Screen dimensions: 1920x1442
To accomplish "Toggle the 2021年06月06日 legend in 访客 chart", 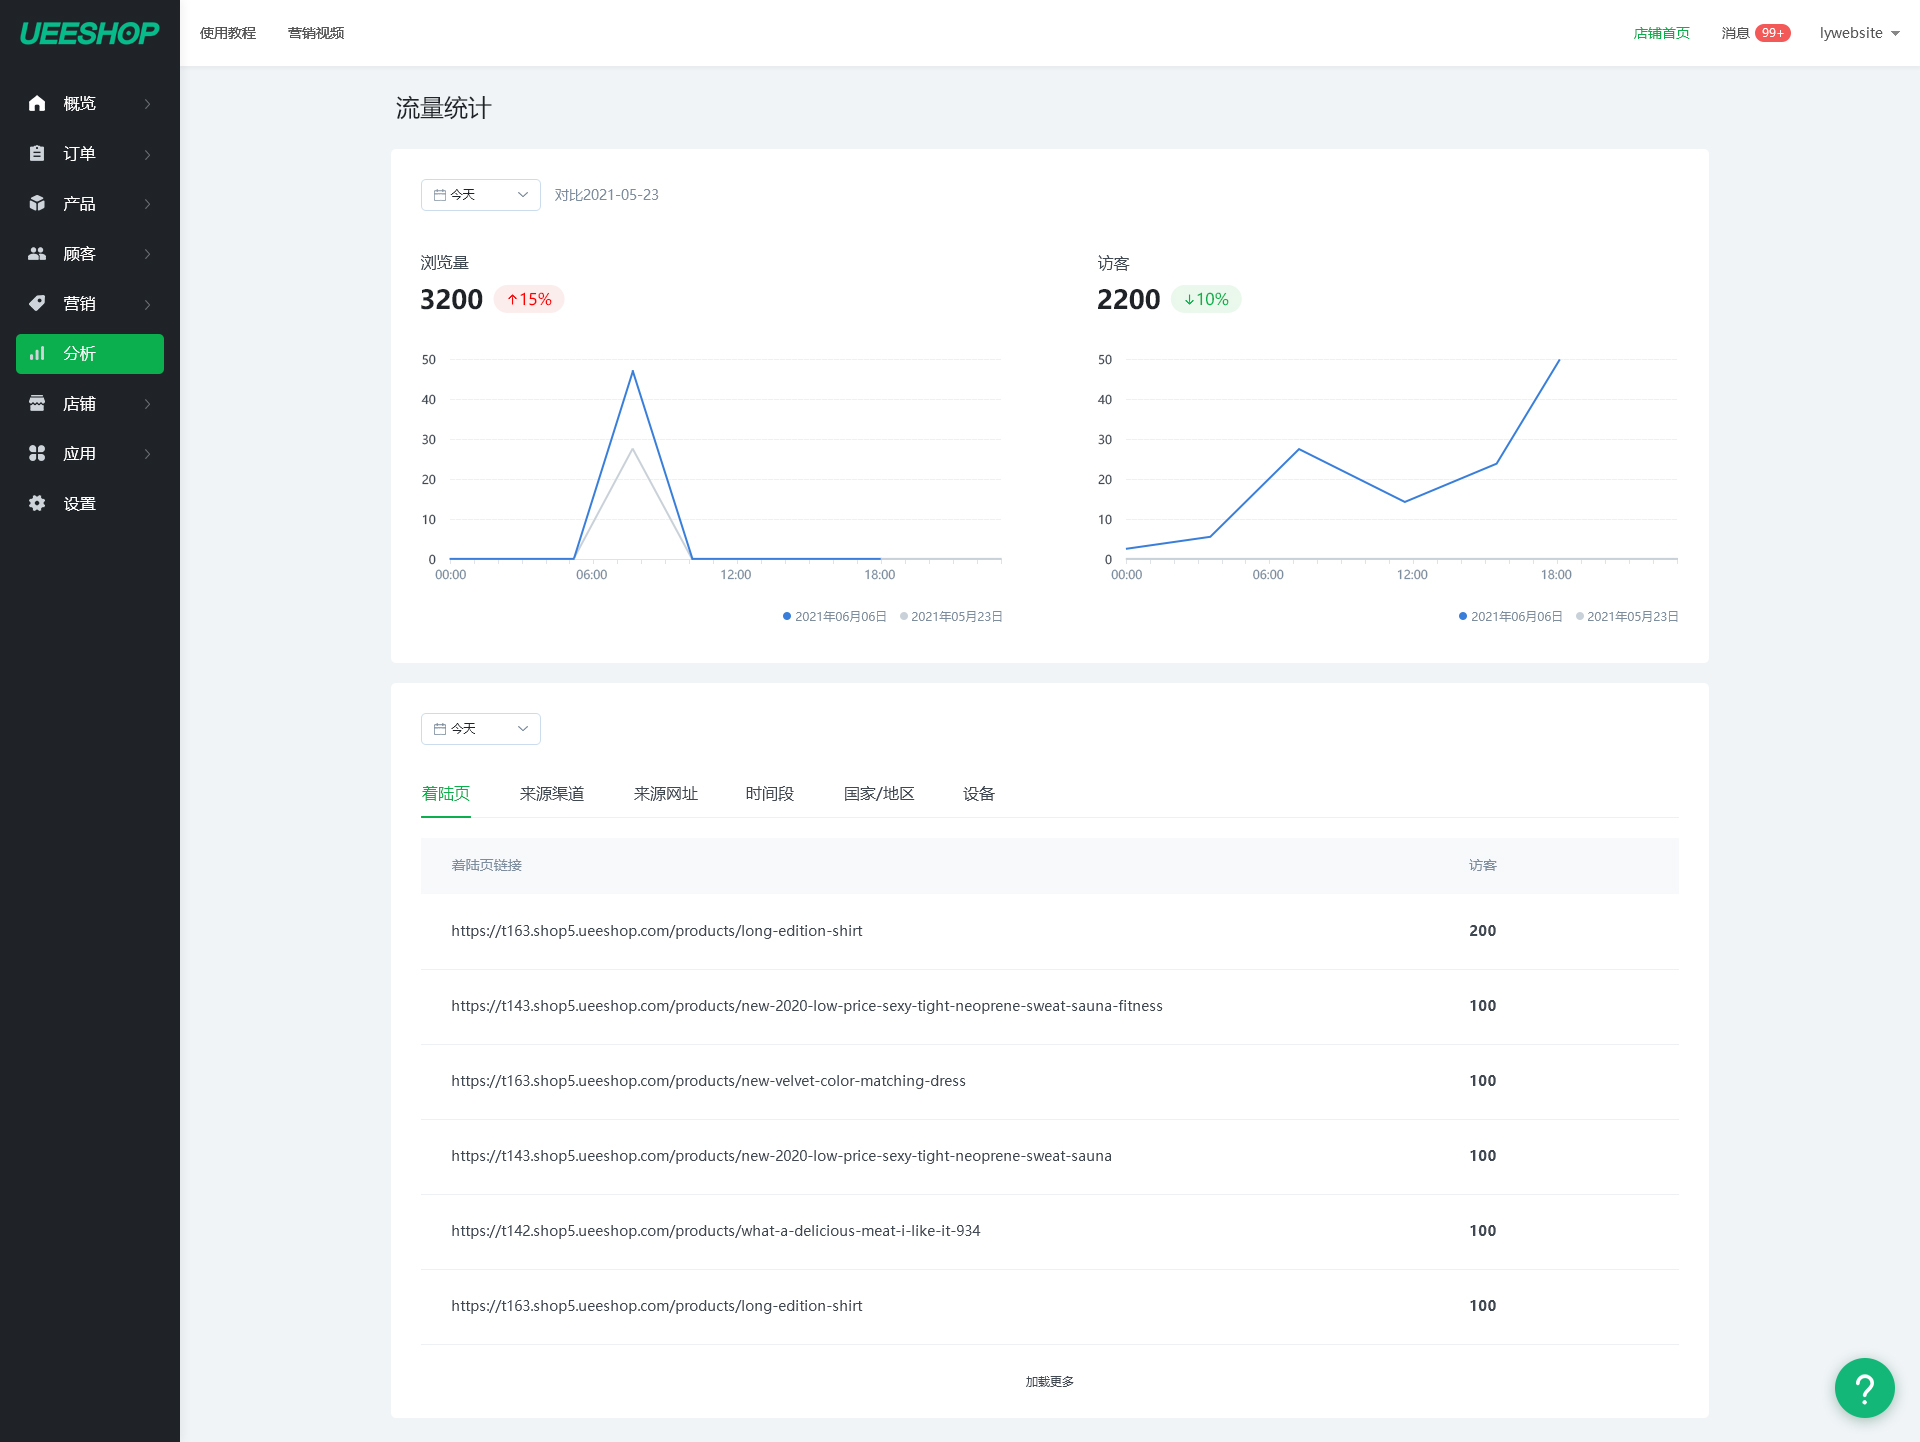I will coord(1510,616).
